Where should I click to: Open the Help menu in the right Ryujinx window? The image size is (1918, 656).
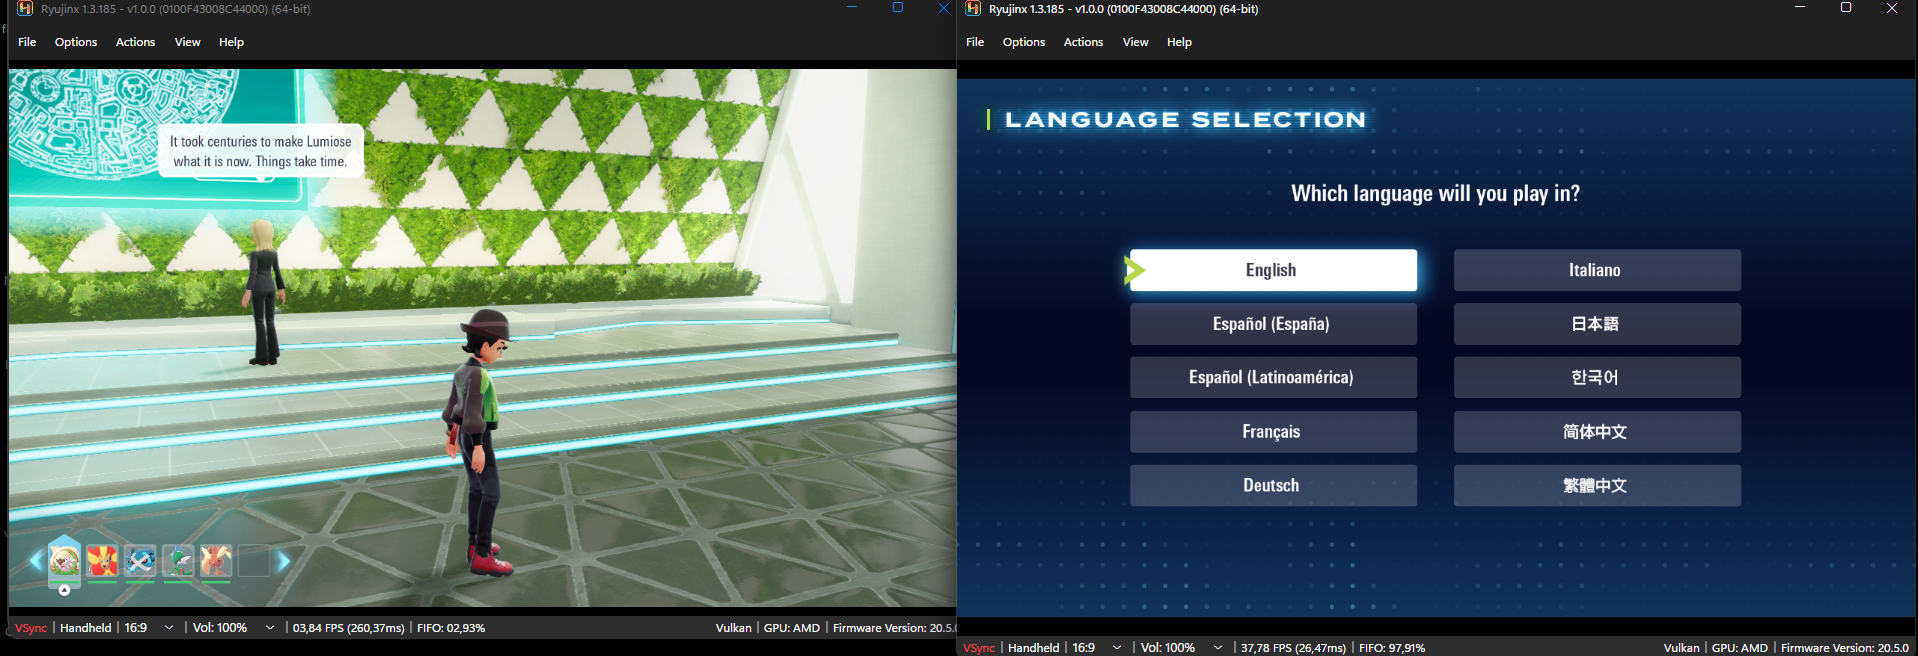(1179, 42)
